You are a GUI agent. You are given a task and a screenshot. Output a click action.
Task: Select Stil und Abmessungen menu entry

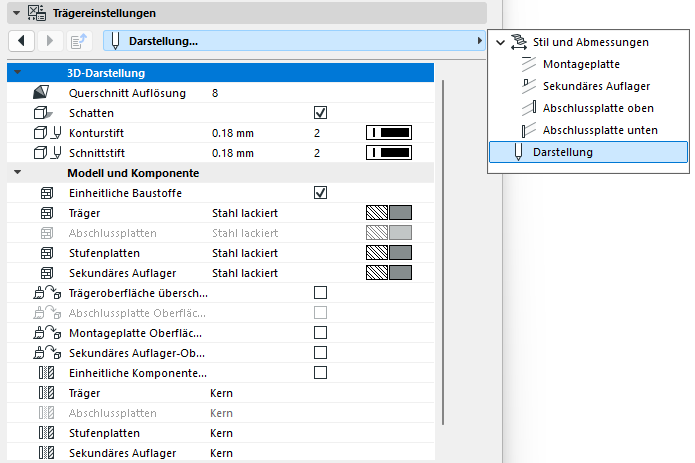590,42
